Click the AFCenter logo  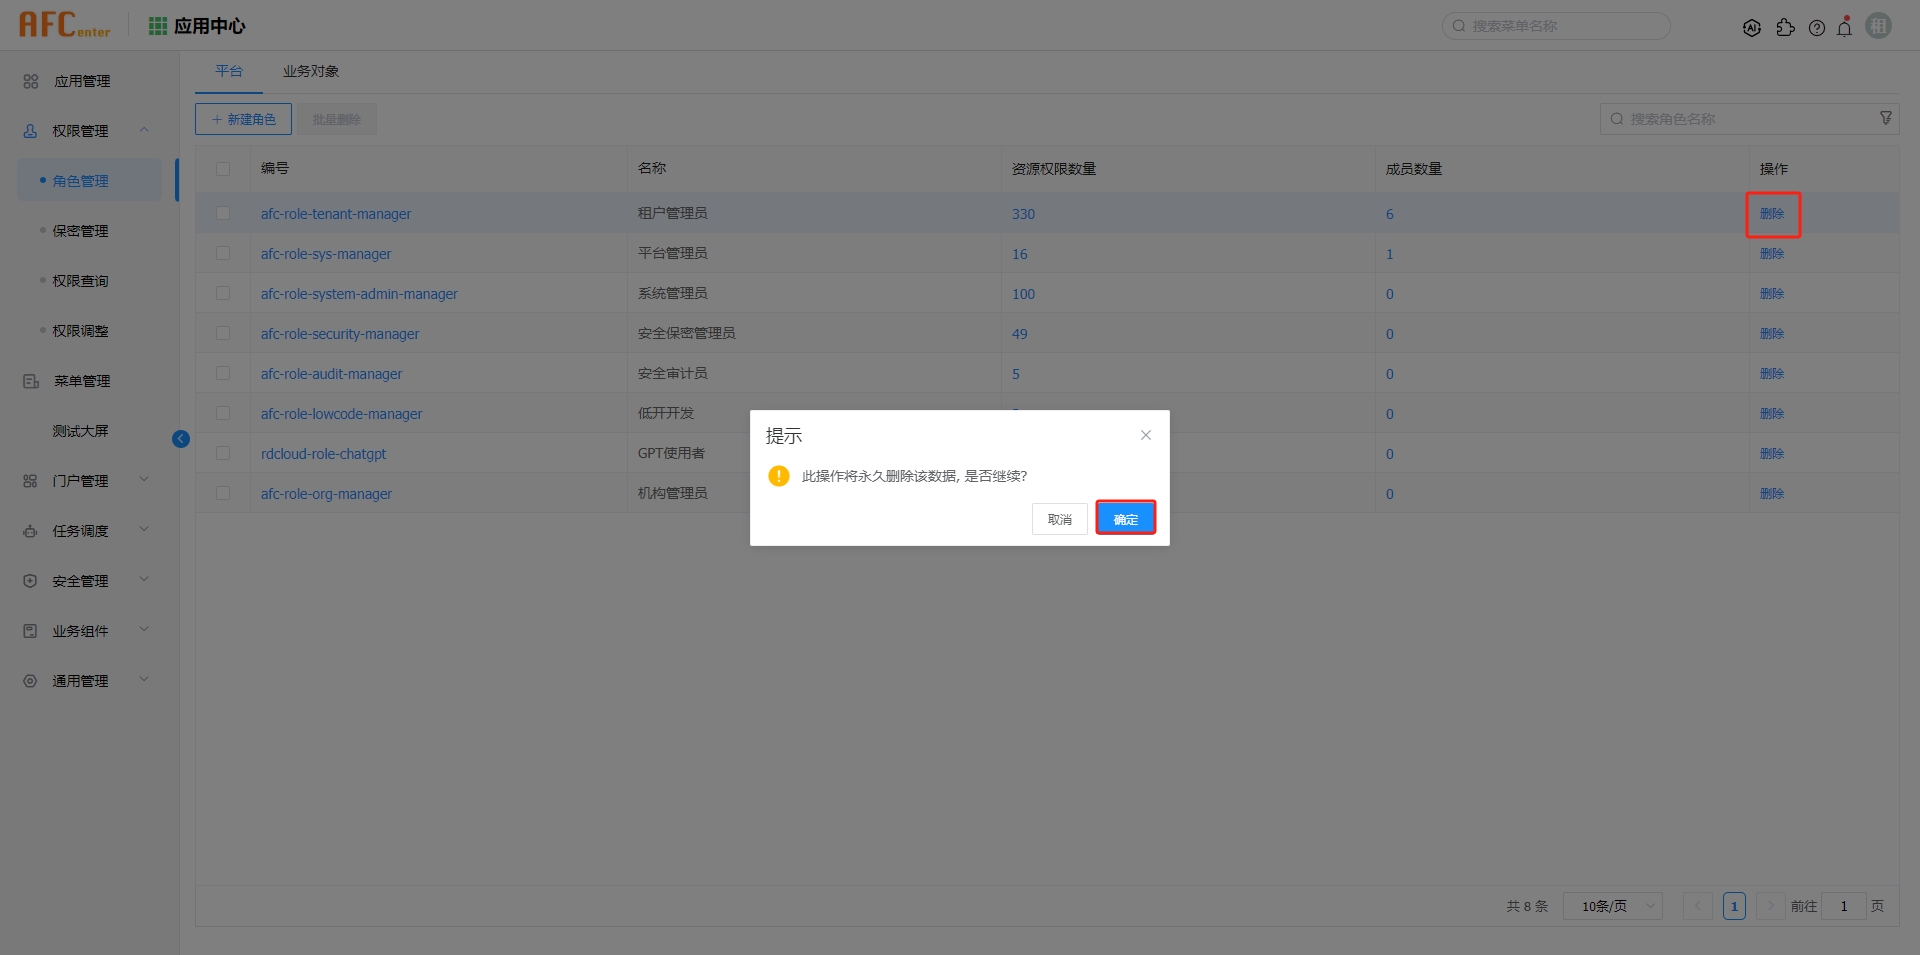[64, 24]
